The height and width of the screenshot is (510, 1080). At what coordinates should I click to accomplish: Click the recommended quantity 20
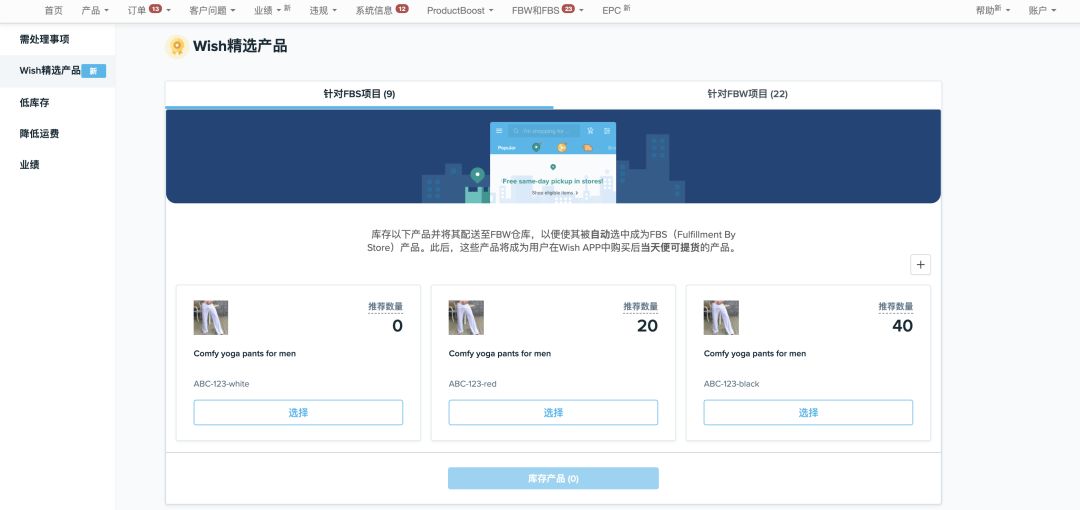click(647, 326)
